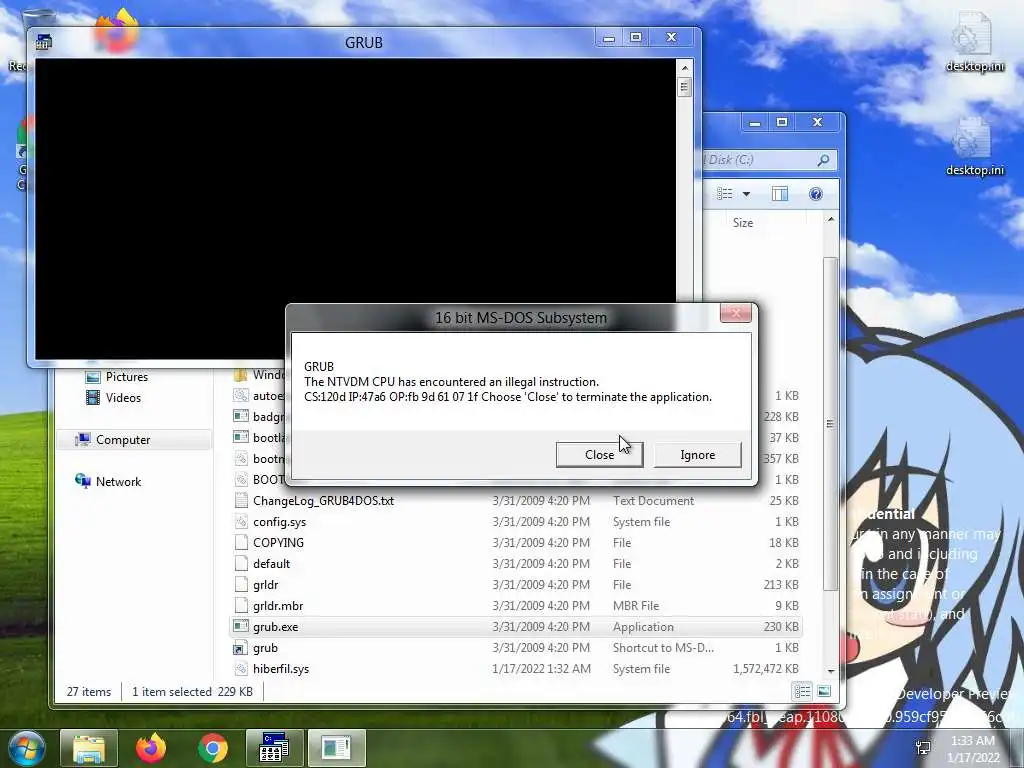Click the Explorer file list scroll down arrow

pos(831,671)
